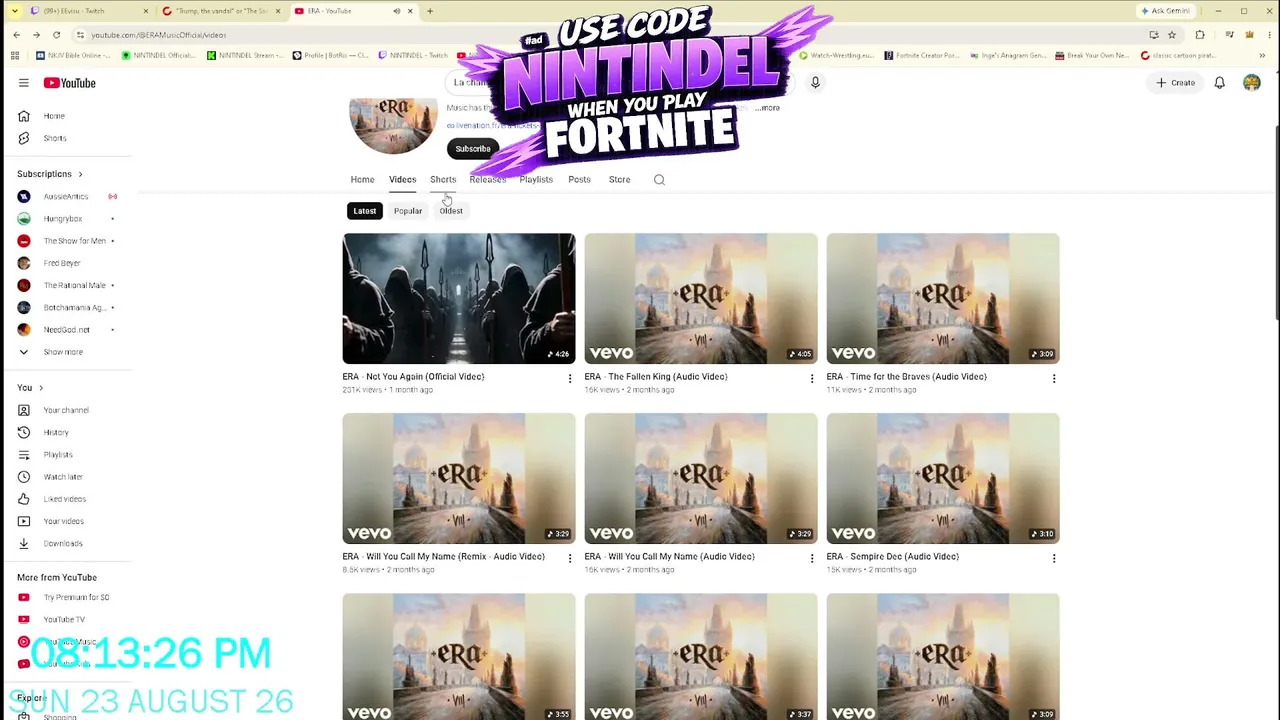The image size is (1280, 720).
Task: Open the Chrome extensions puzzle icon
Action: pyautogui.click(x=1200, y=35)
